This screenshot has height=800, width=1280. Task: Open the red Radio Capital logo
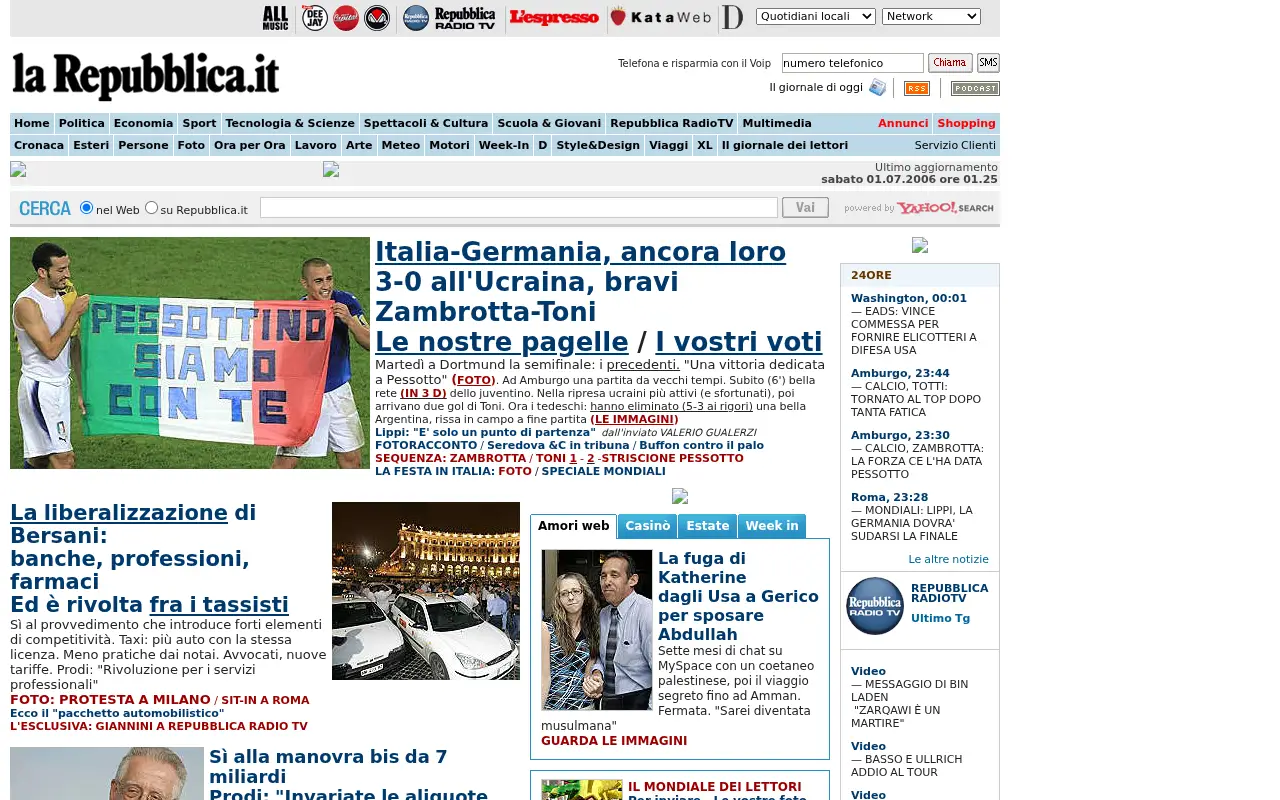tap(346, 18)
